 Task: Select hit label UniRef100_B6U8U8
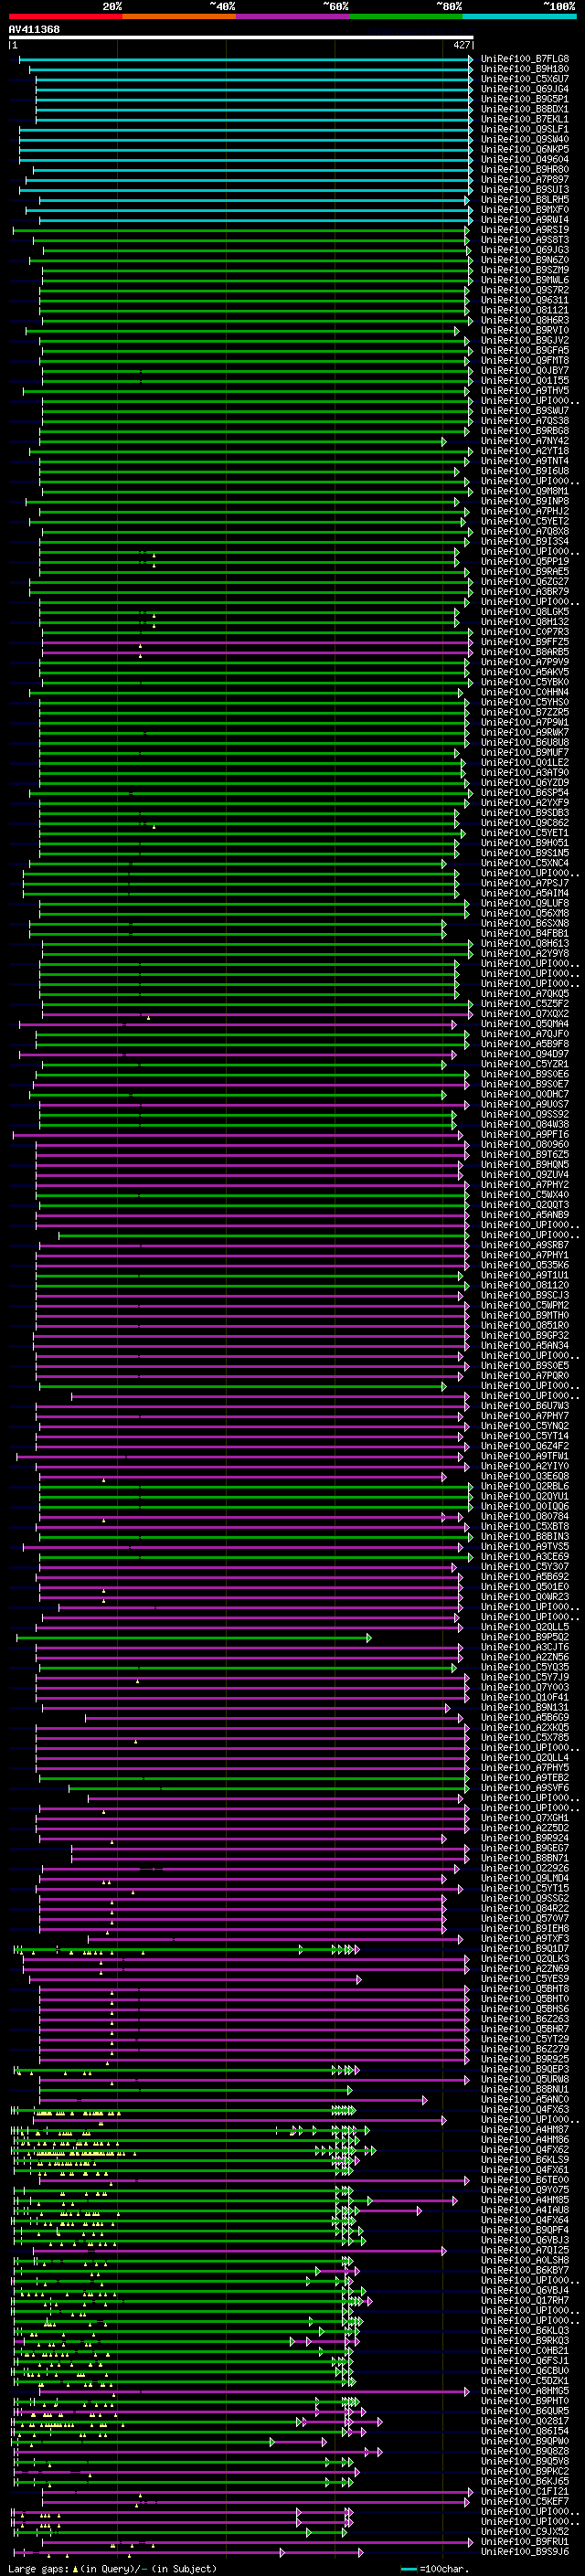click(x=525, y=742)
